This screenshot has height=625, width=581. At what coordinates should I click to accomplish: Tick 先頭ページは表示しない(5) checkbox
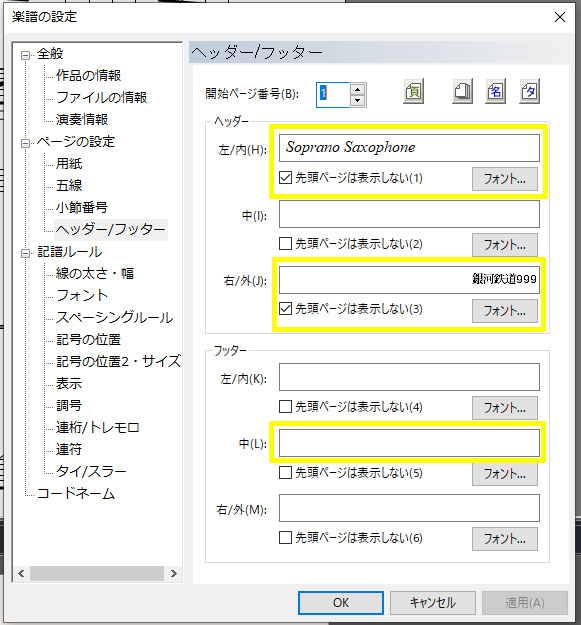click(285, 472)
